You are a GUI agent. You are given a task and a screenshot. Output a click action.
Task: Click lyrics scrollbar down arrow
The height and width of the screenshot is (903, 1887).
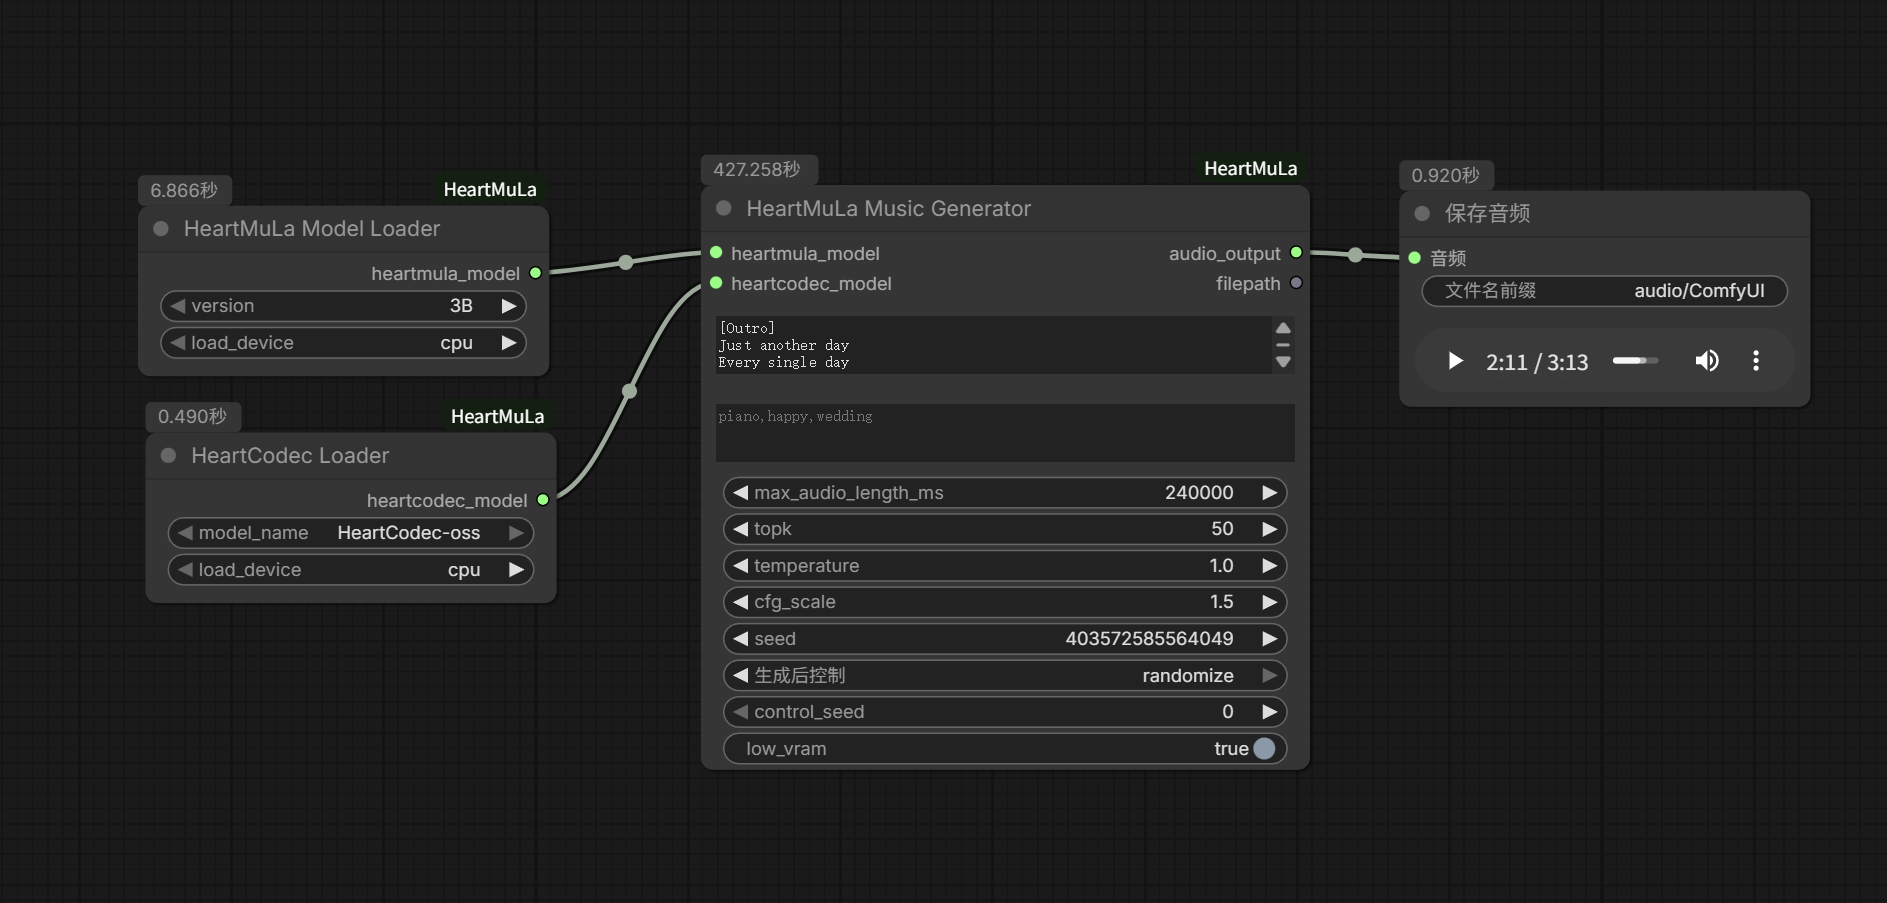[1283, 362]
